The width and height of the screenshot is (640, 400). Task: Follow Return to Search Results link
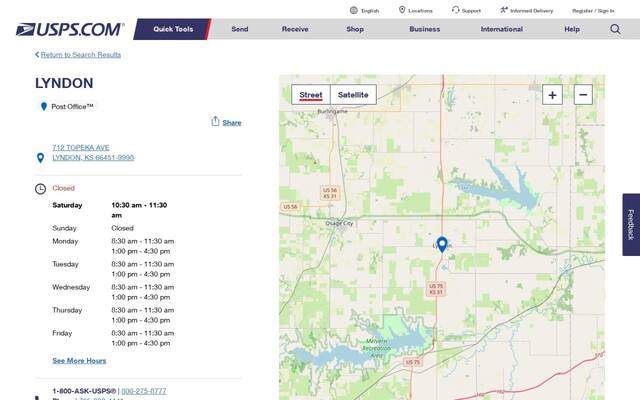81,55
